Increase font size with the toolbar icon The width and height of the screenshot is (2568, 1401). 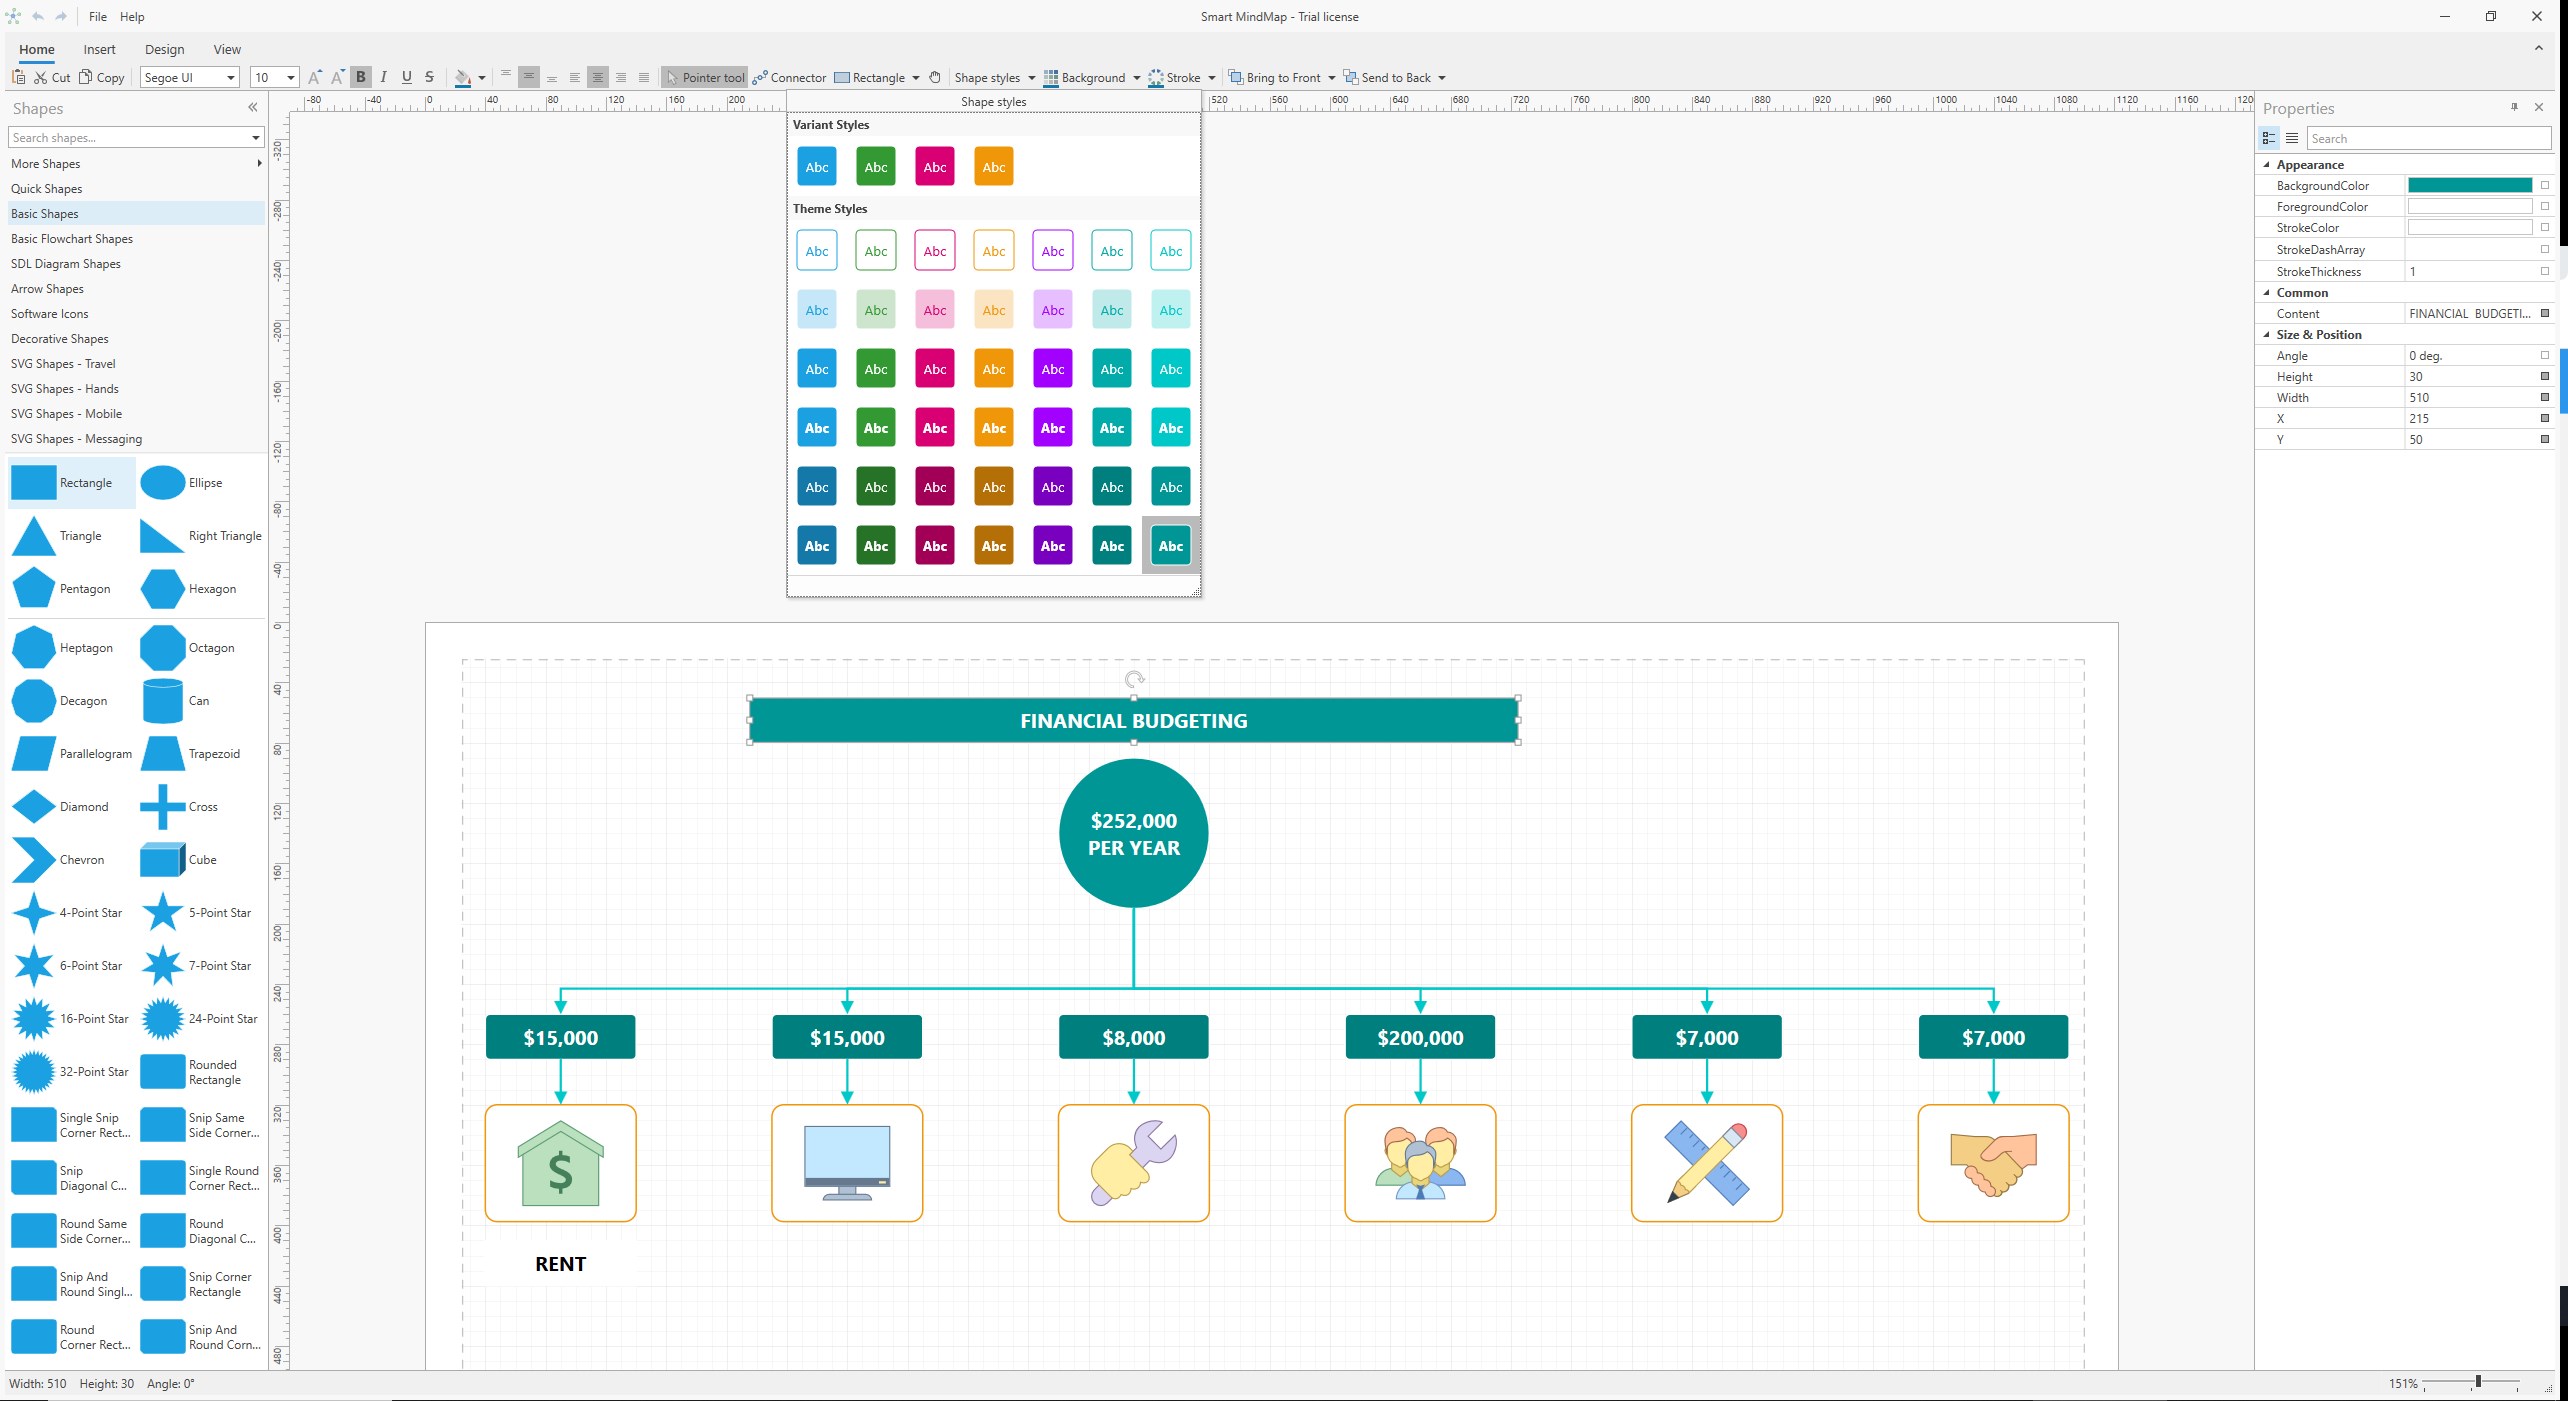(x=314, y=77)
